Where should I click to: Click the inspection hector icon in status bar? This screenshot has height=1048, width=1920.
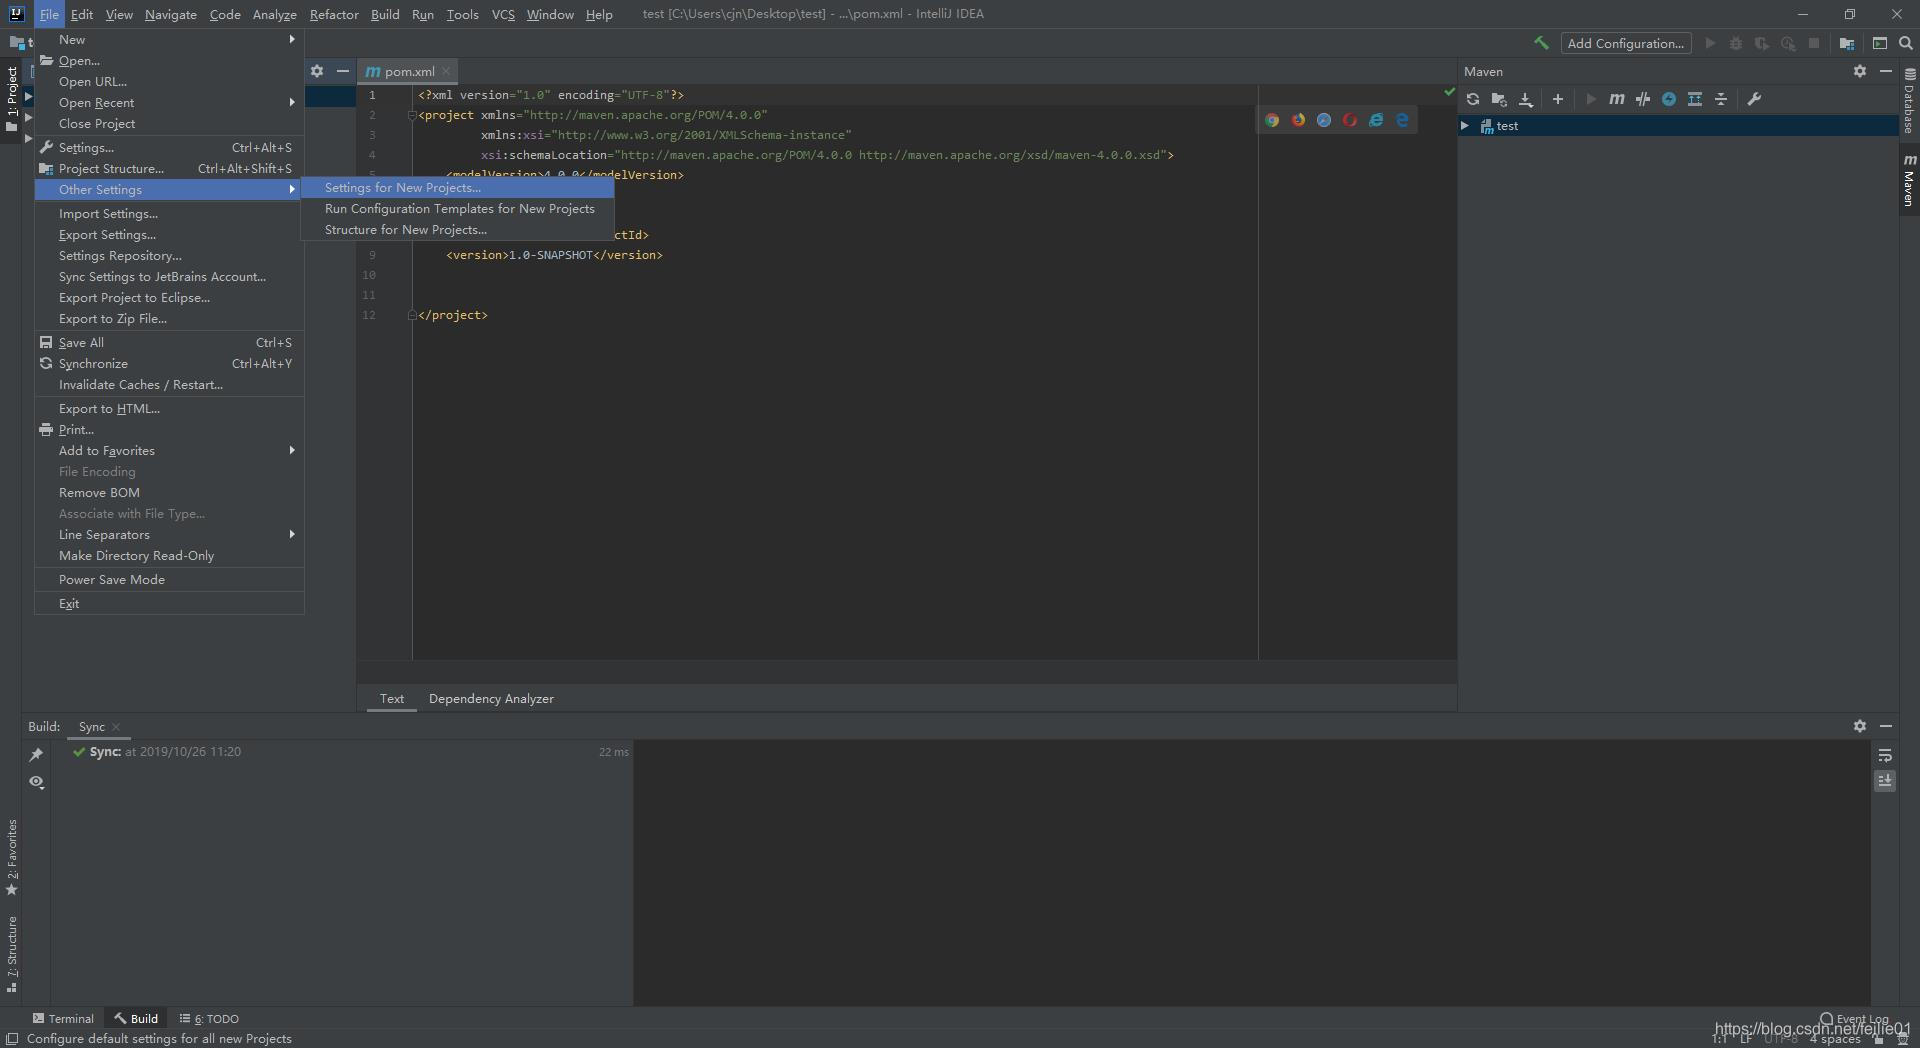pos(1902,1039)
